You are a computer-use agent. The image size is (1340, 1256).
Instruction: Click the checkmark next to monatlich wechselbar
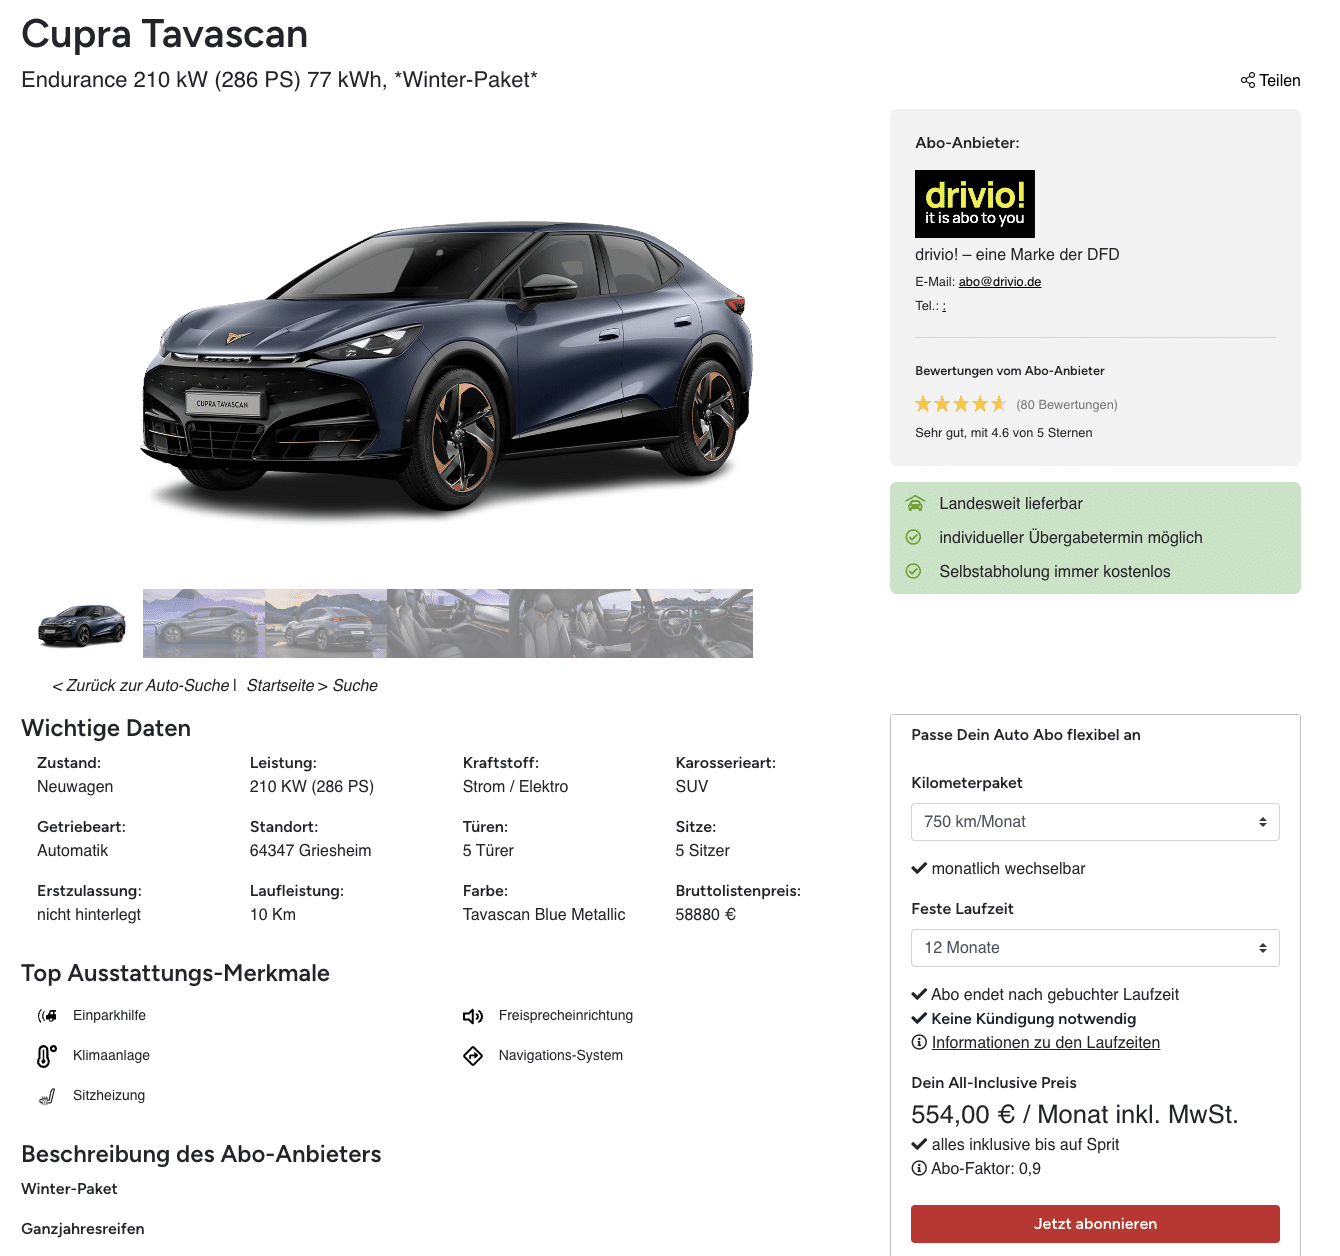tap(919, 868)
